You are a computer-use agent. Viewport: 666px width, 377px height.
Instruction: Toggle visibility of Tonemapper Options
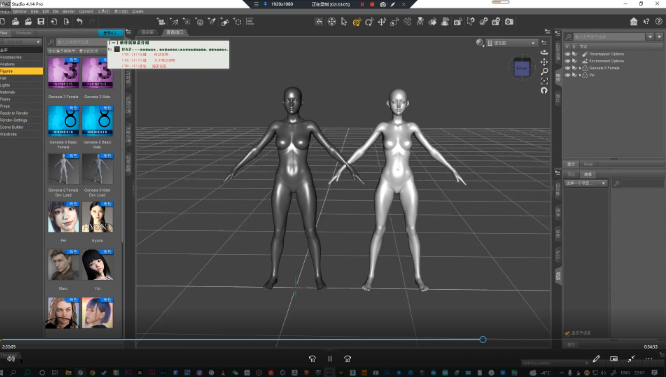(567, 54)
